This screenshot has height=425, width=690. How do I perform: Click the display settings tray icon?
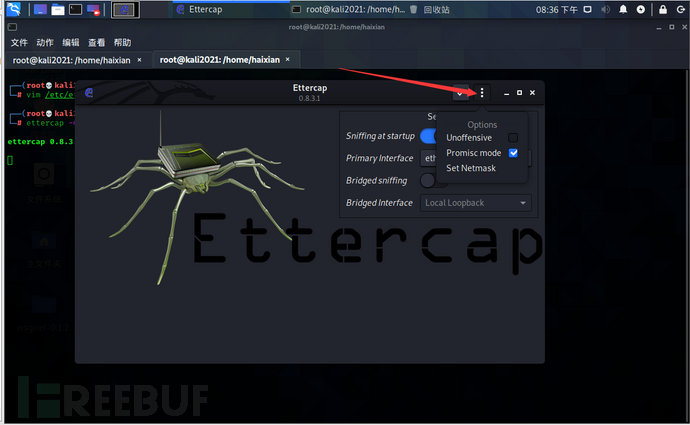coord(587,9)
